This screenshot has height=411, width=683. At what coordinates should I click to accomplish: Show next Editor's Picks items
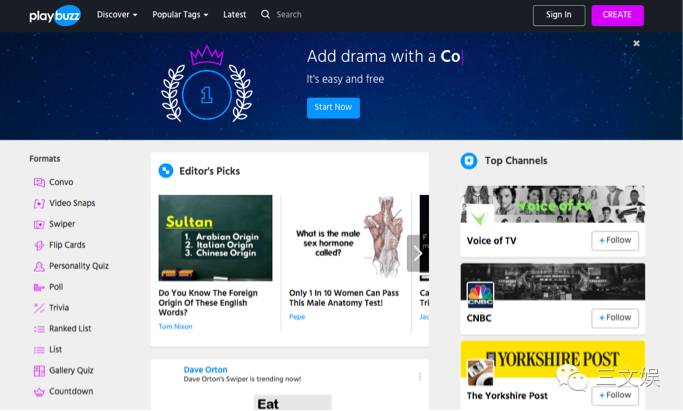point(417,253)
